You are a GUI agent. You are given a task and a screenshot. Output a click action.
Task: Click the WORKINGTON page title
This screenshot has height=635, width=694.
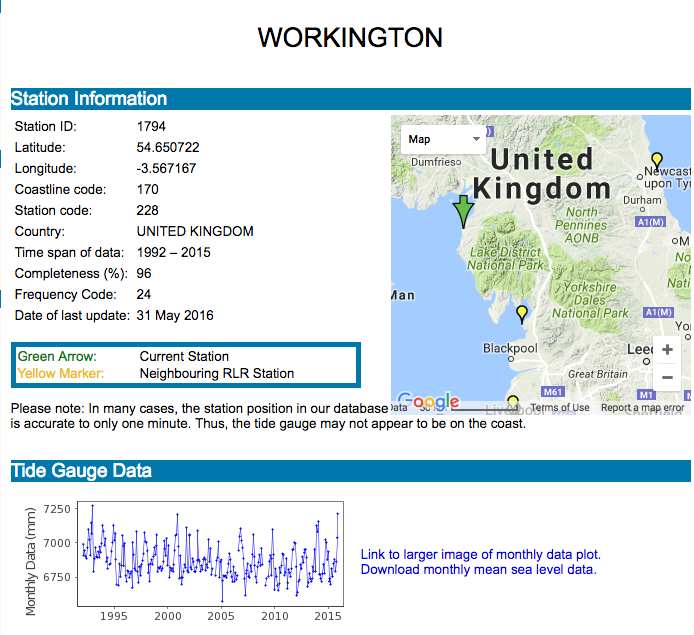click(x=350, y=37)
